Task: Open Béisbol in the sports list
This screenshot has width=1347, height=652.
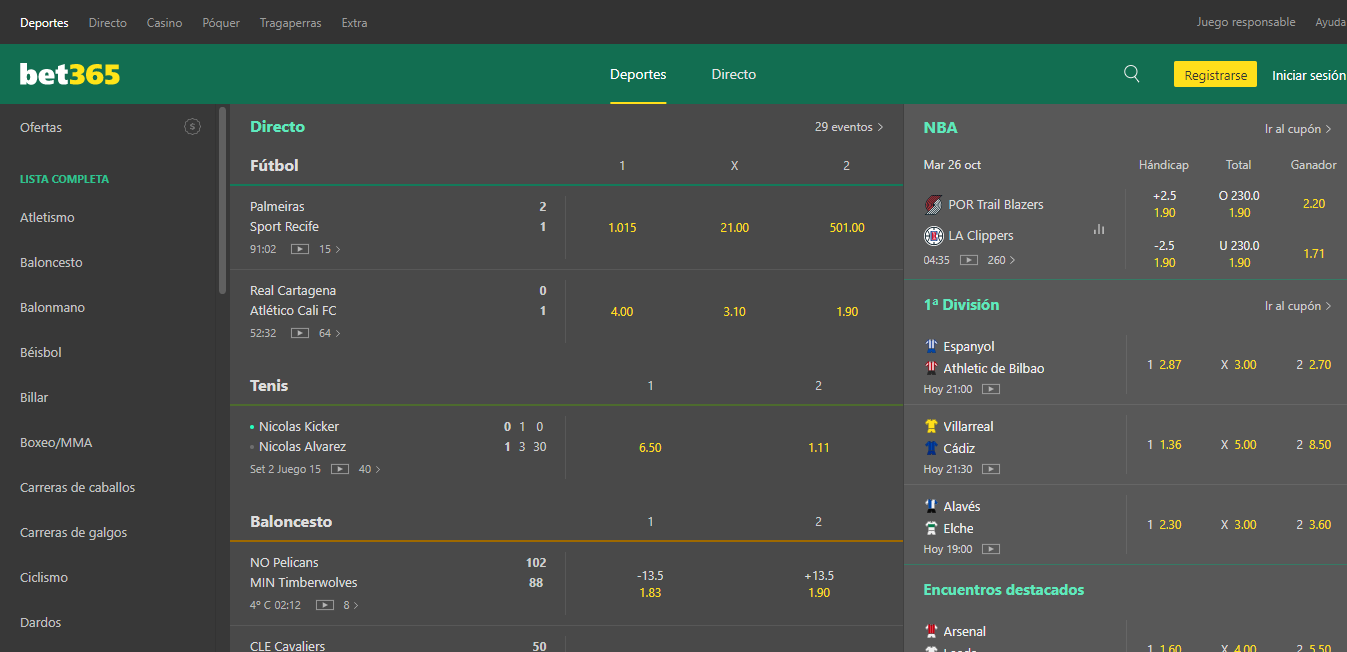Action: tap(41, 352)
